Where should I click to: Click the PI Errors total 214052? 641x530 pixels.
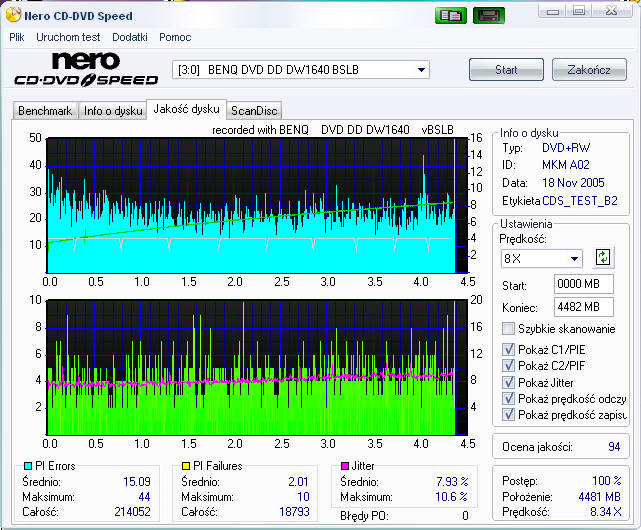click(132, 512)
